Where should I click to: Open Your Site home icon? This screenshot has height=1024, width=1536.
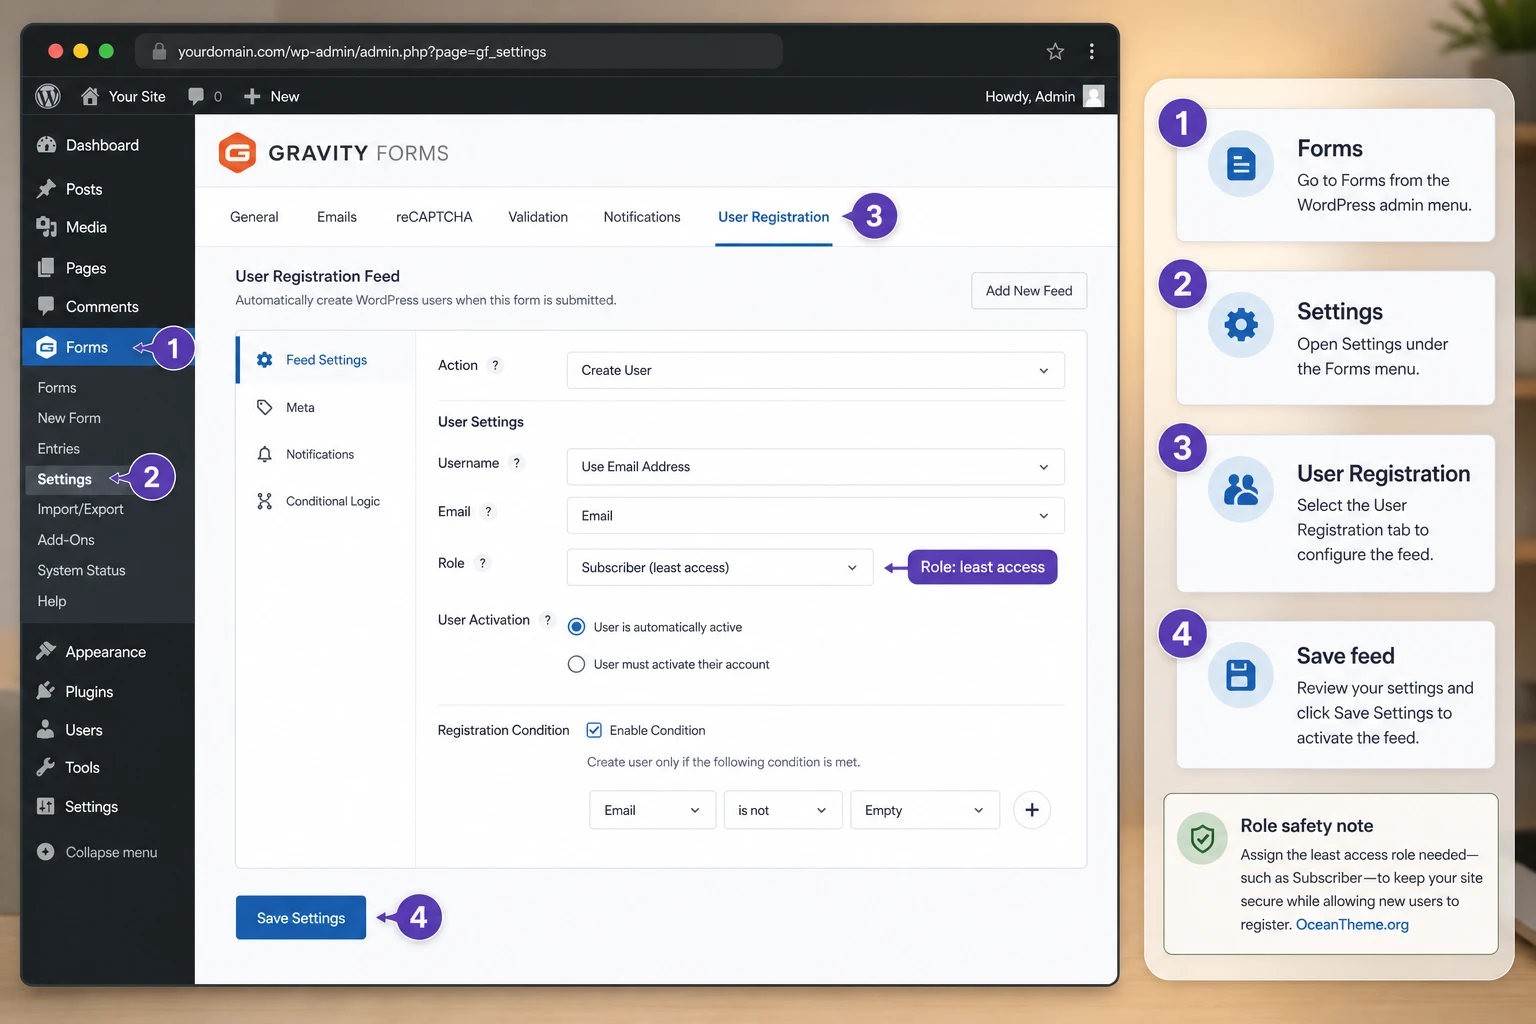pyautogui.click(x=90, y=96)
